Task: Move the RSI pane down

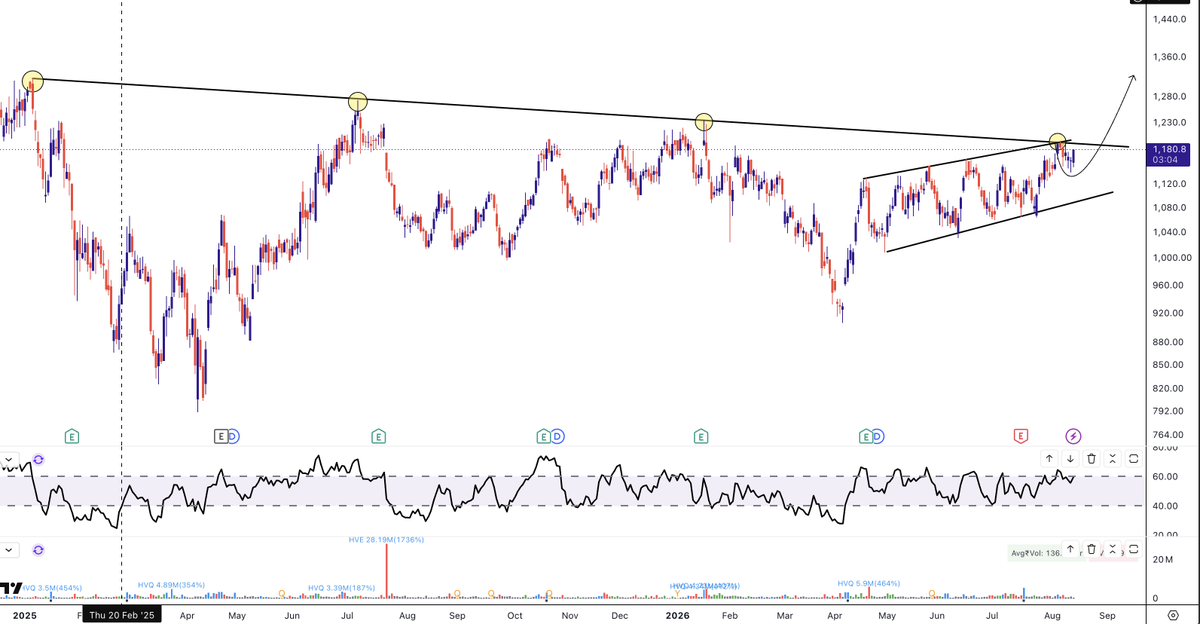Action: click(x=1070, y=458)
